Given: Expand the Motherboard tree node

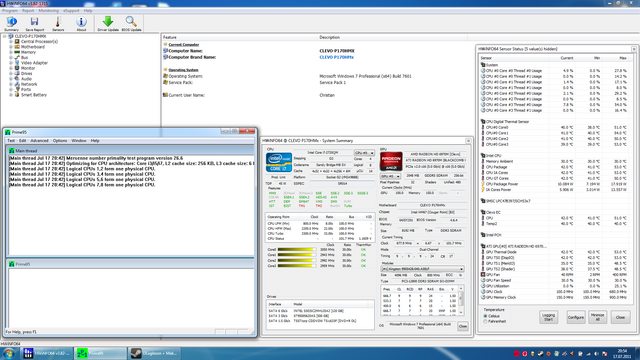Looking at the screenshot, I should [11, 47].
